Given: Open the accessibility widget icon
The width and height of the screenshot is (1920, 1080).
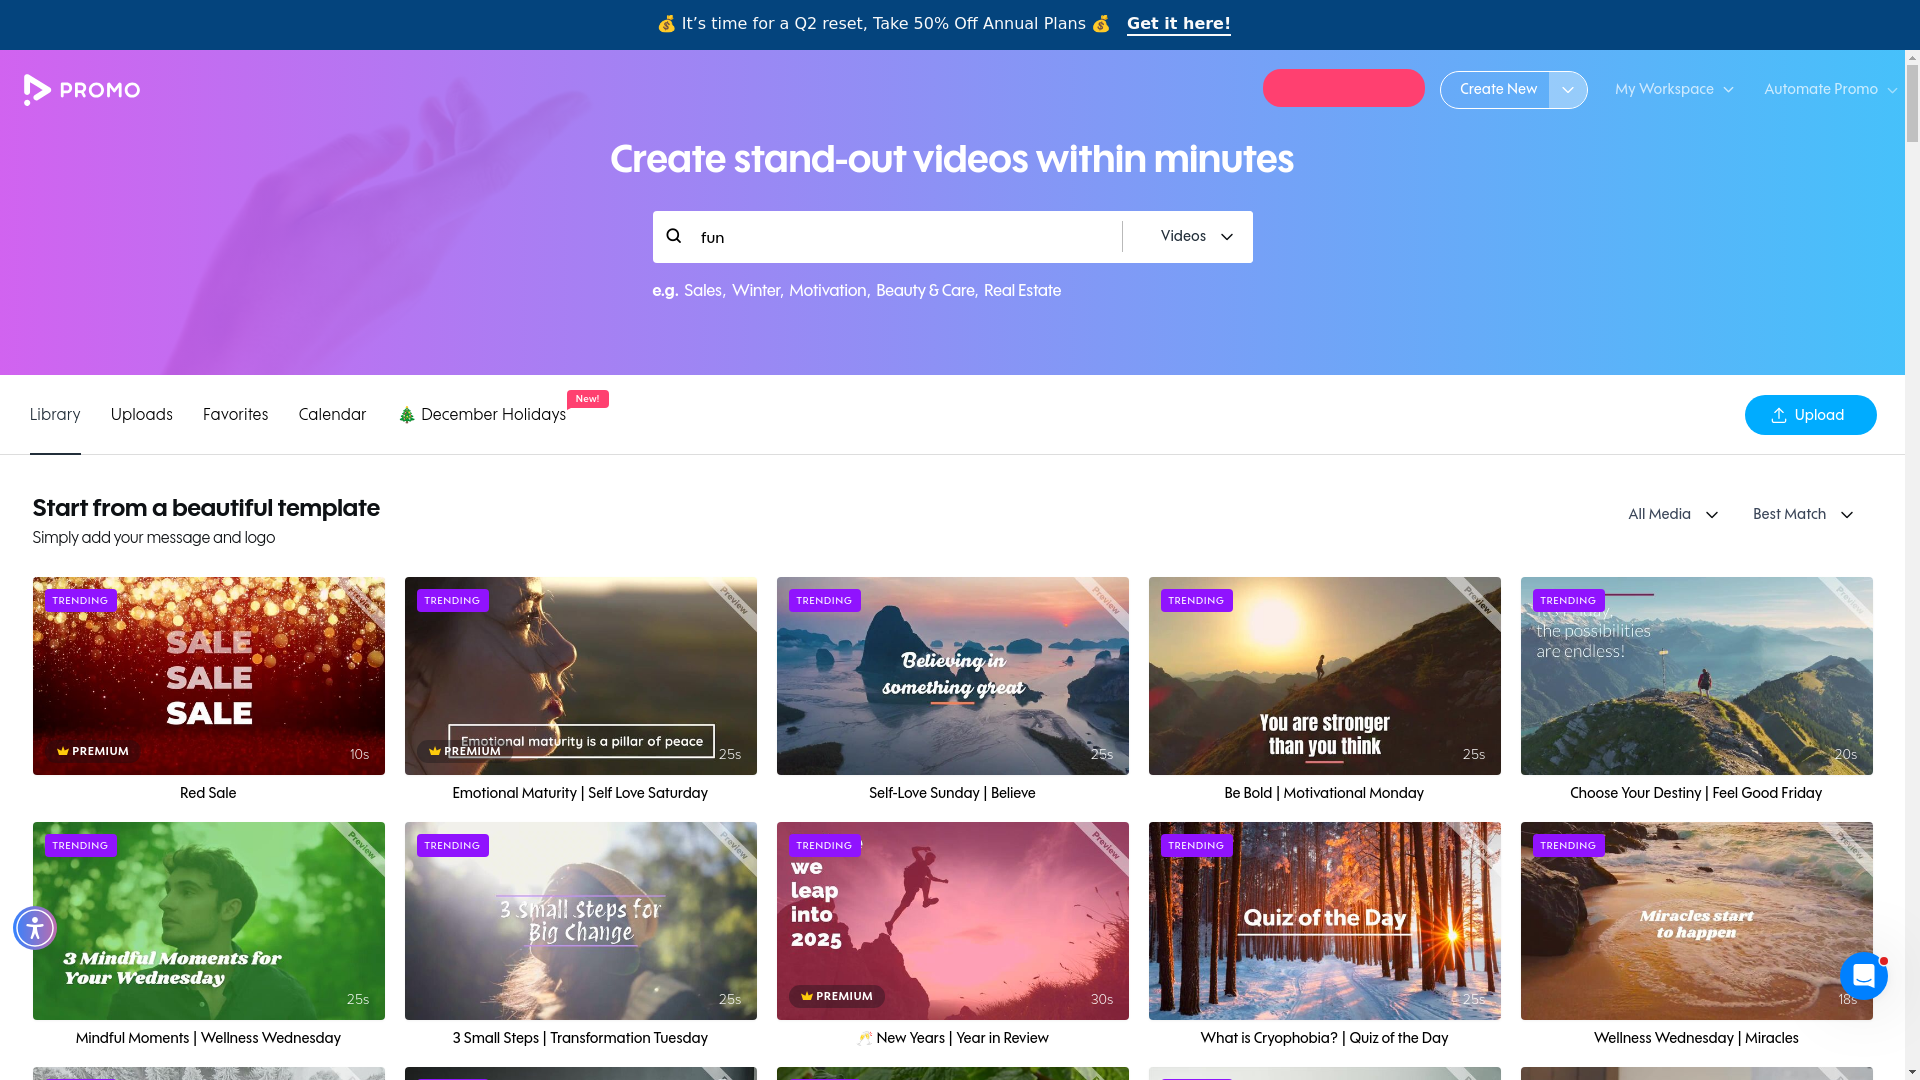Looking at the screenshot, I should (35, 928).
